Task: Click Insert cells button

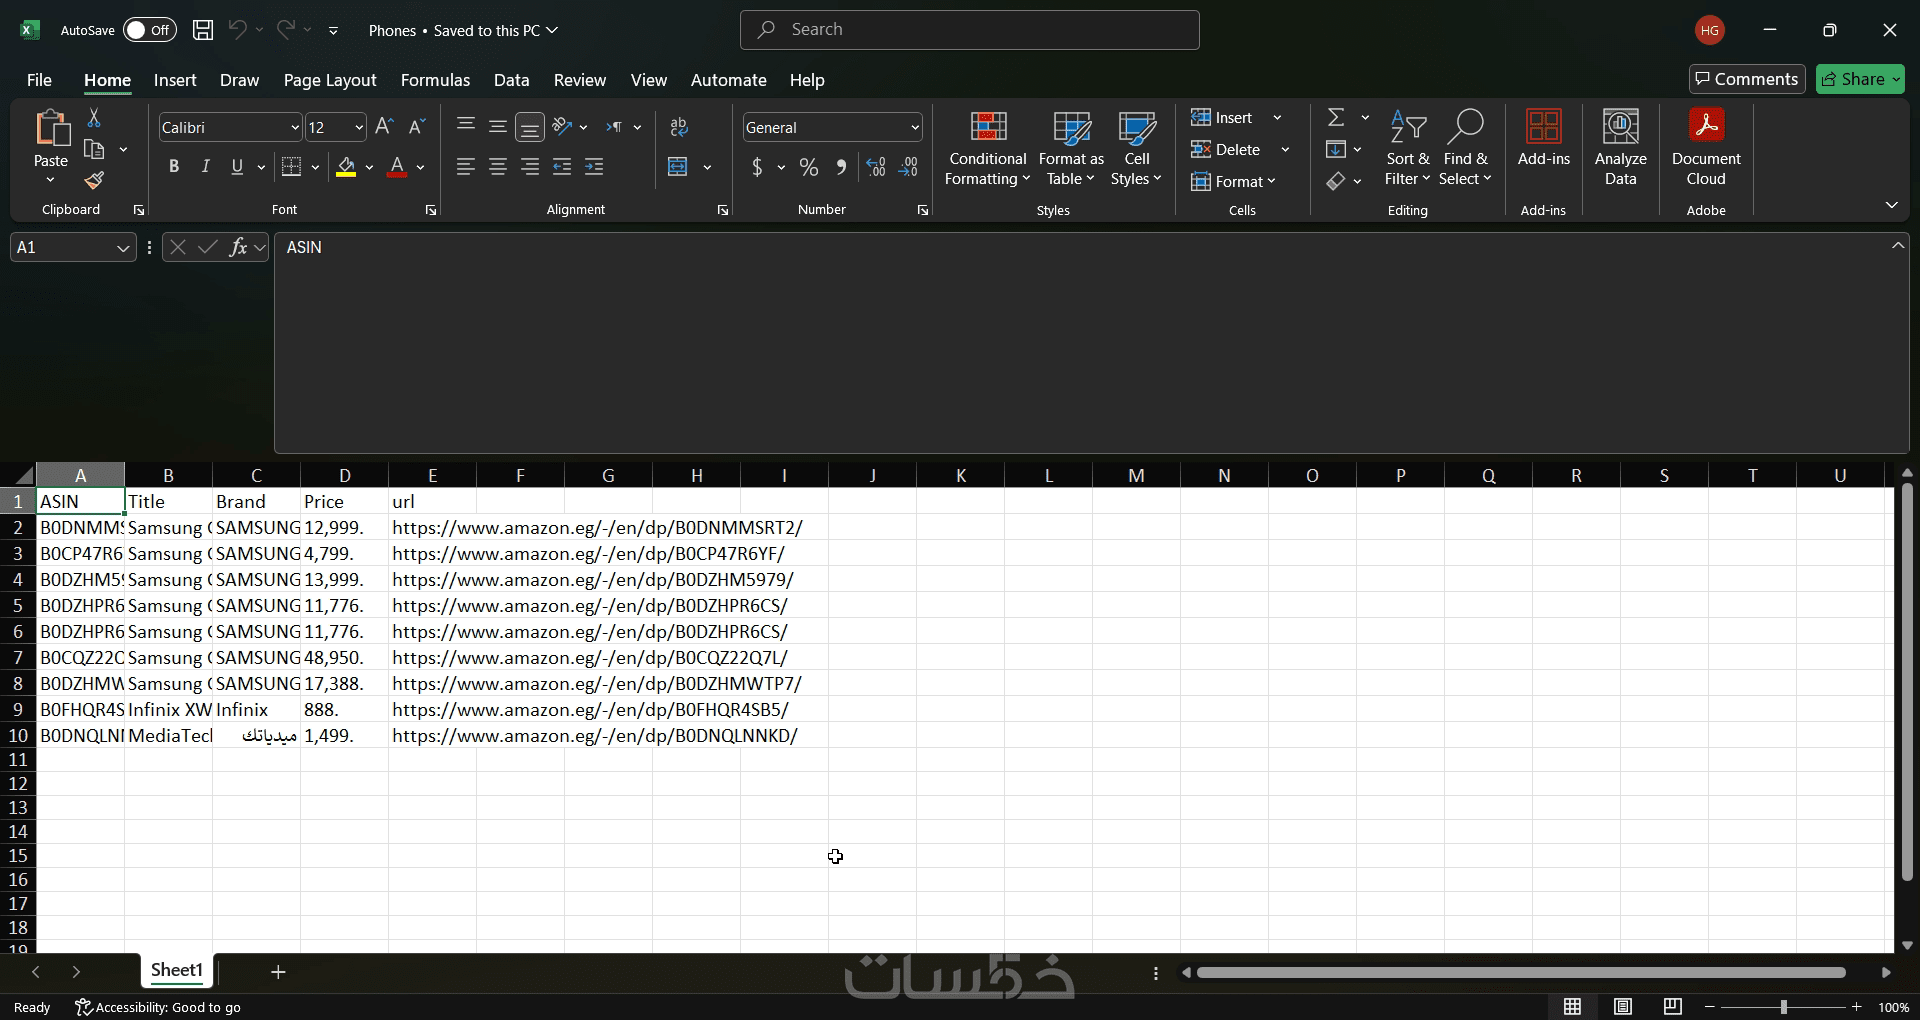Action: point(1222,118)
